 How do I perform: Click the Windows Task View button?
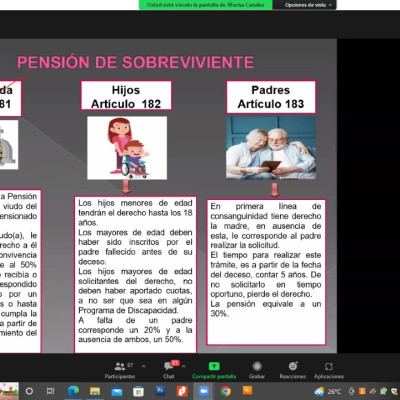tap(50, 391)
